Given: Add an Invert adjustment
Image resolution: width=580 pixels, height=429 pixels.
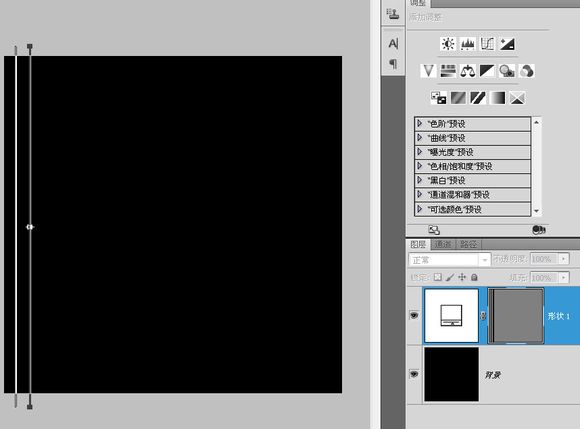Looking at the screenshot, I should (439, 98).
